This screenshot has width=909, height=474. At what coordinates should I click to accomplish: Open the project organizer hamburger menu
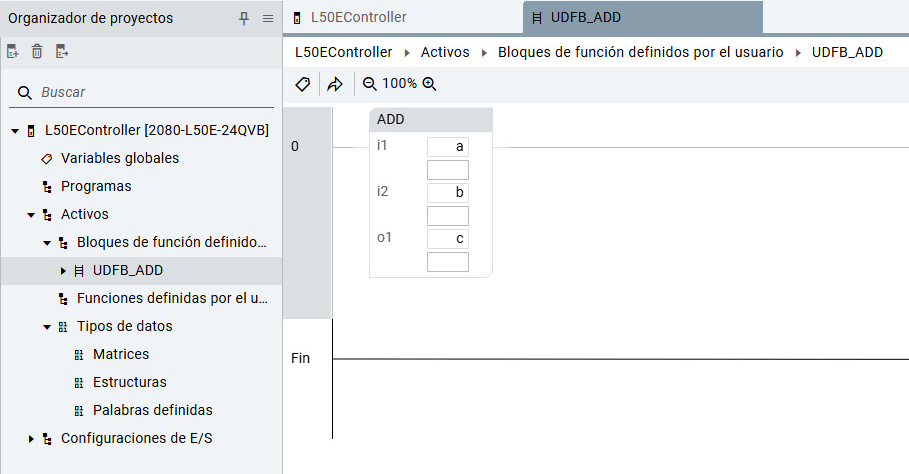click(x=268, y=18)
